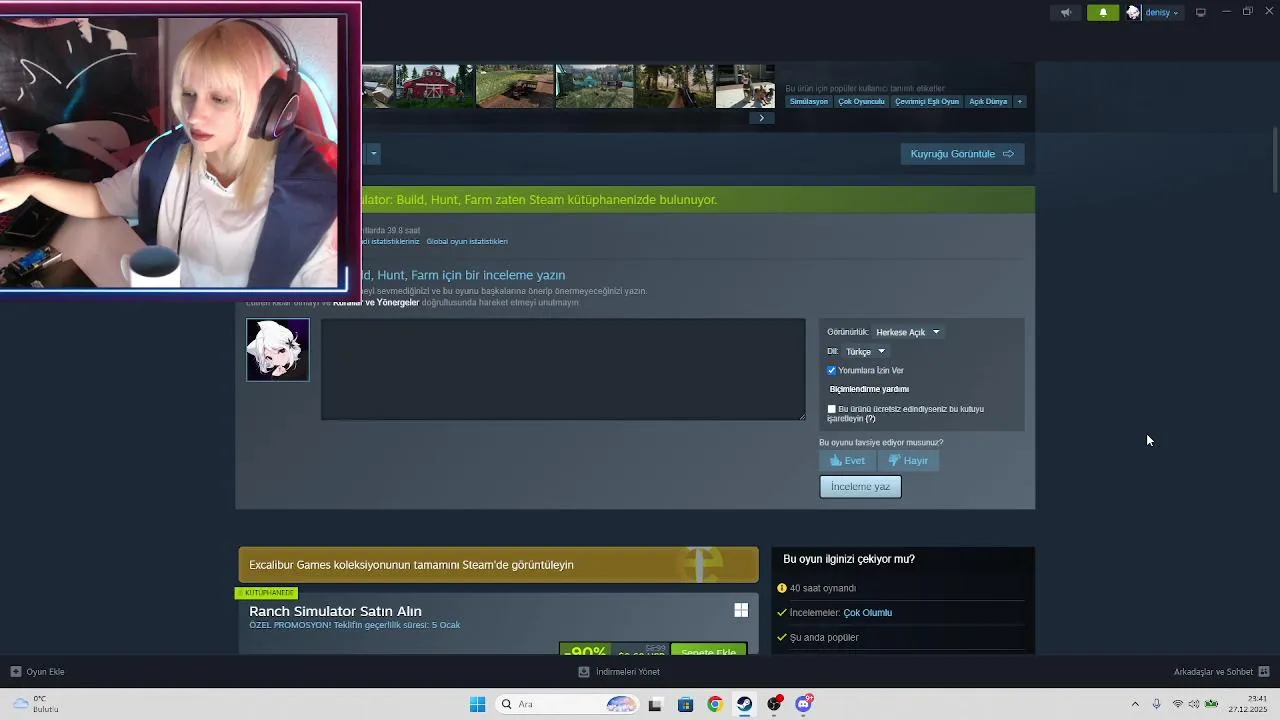Open Wi-Fi network tray icon

1178,704
